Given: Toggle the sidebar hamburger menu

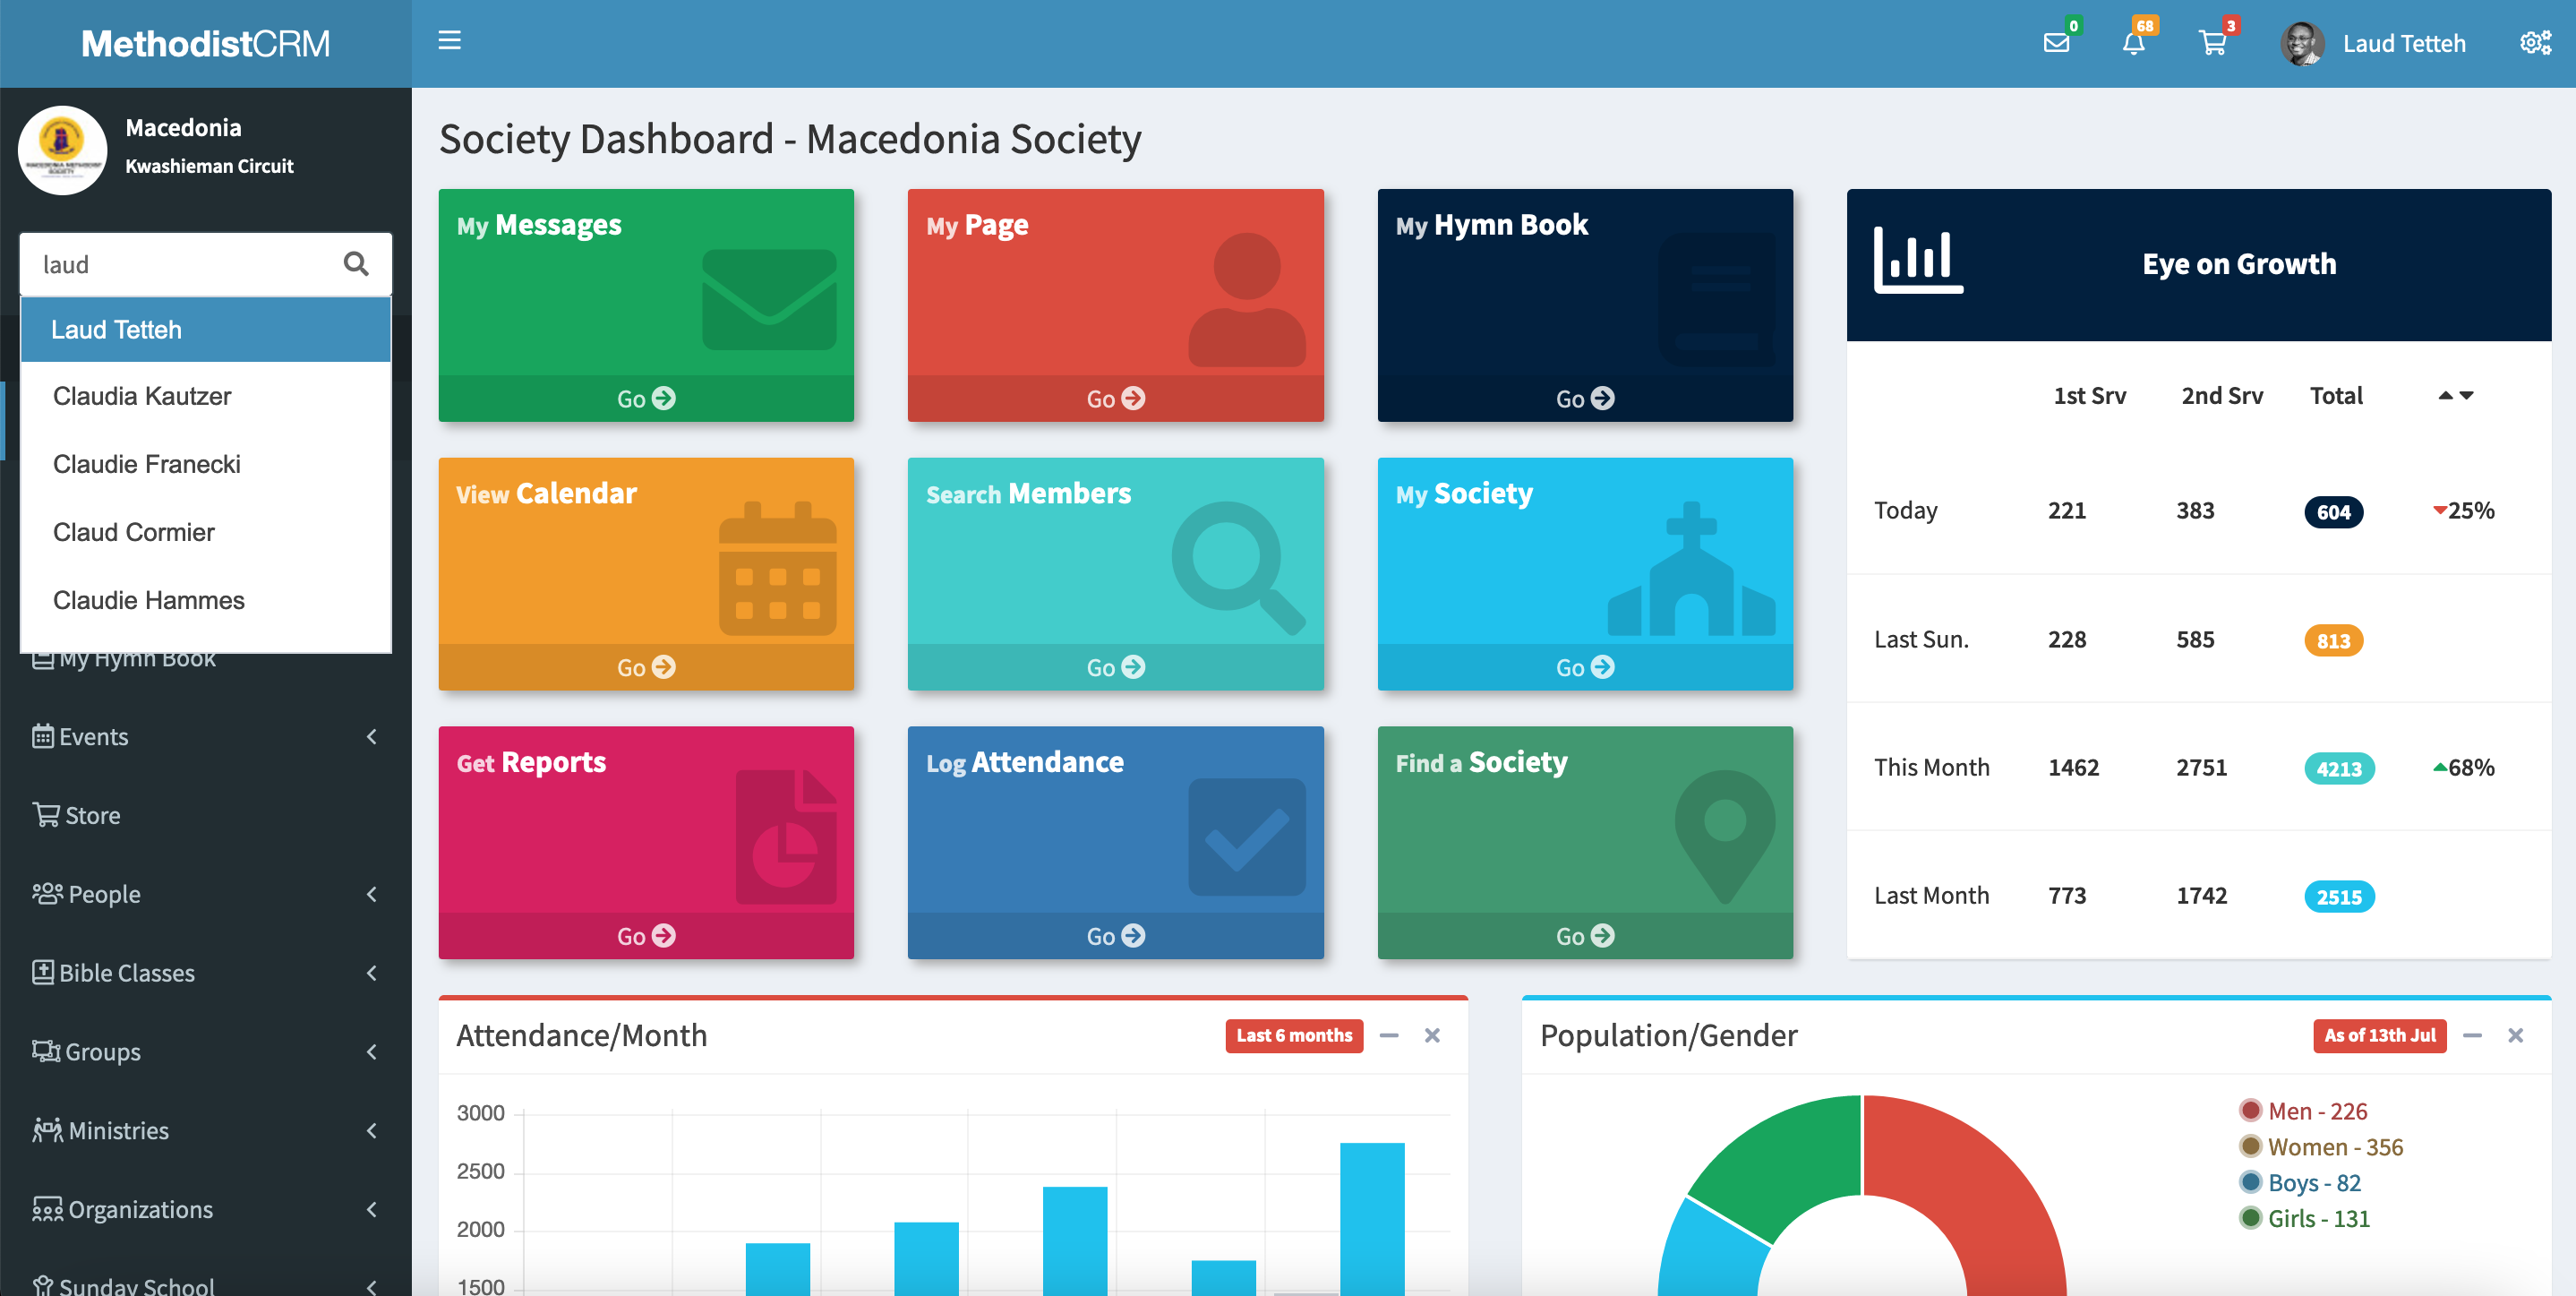Looking at the screenshot, I should coord(449,41).
